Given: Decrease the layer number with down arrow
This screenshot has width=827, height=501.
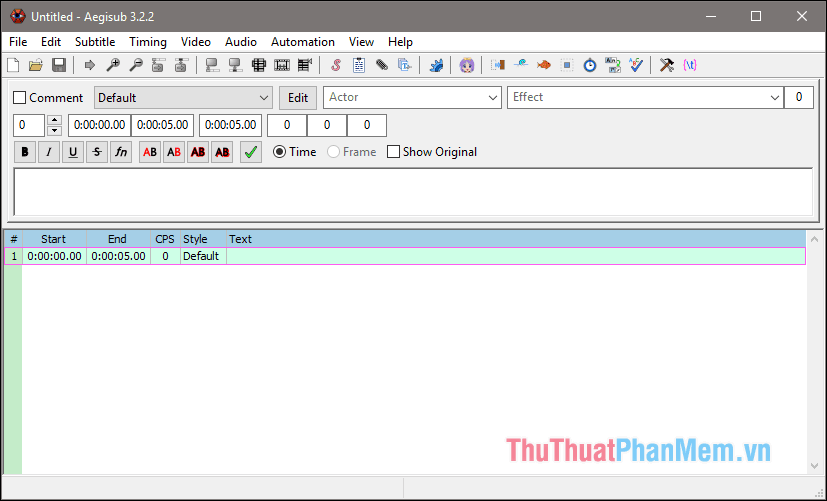Looking at the screenshot, I should pyautogui.click(x=54, y=131).
